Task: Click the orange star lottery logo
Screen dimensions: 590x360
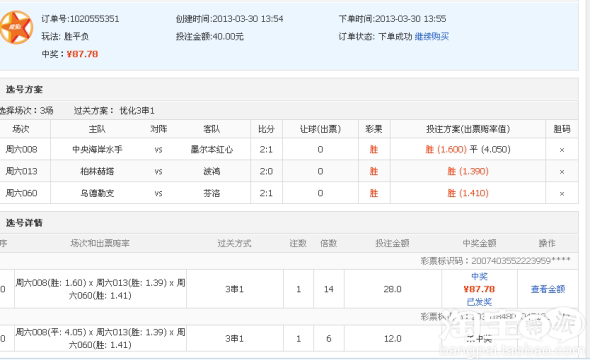Action: pyautogui.click(x=16, y=27)
